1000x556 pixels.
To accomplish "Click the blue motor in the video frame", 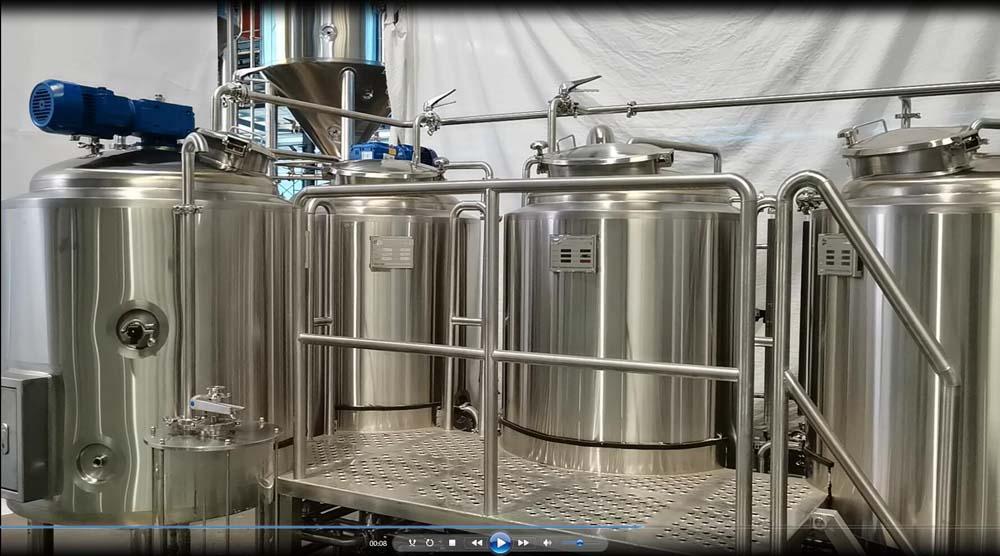I will pos(110,112).
